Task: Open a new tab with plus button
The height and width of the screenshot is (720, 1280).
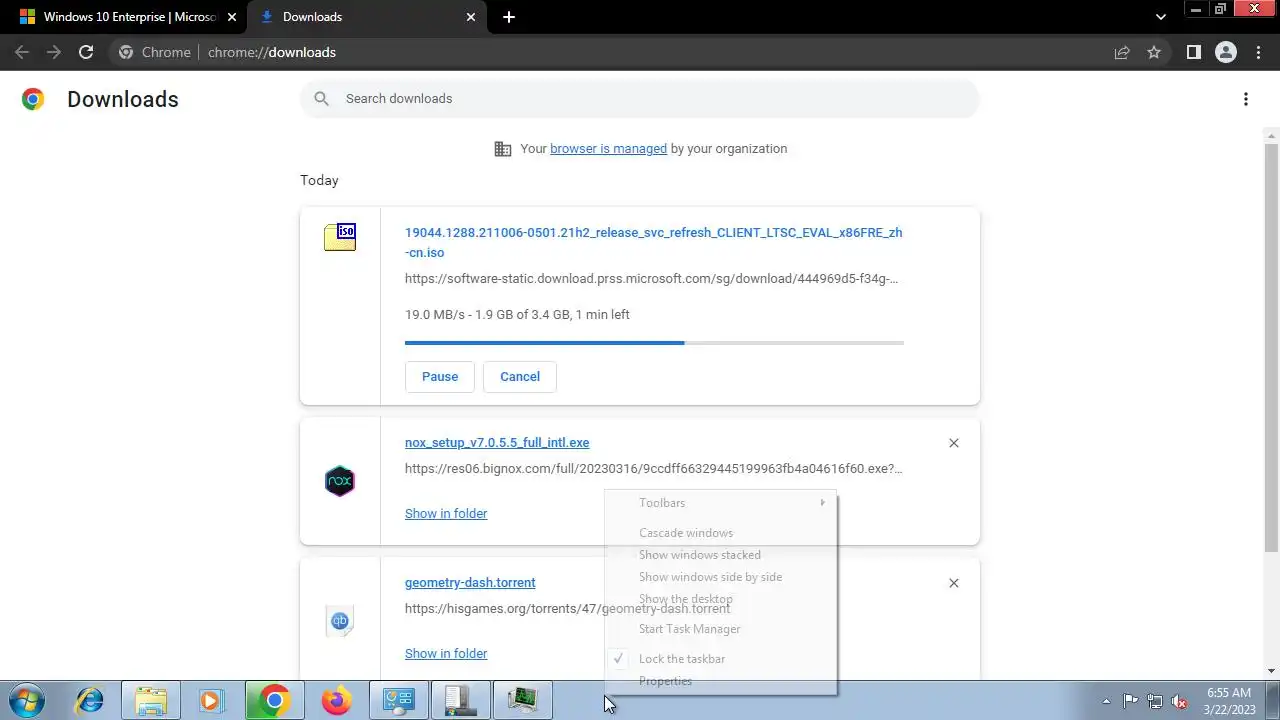Action: [509, 17]
